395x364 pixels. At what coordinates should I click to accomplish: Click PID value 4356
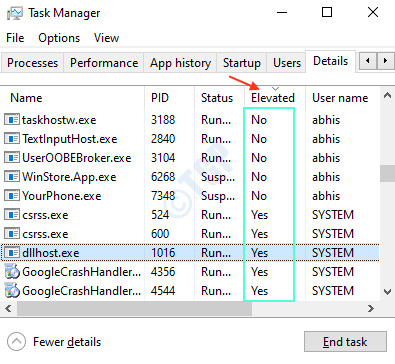163,272
